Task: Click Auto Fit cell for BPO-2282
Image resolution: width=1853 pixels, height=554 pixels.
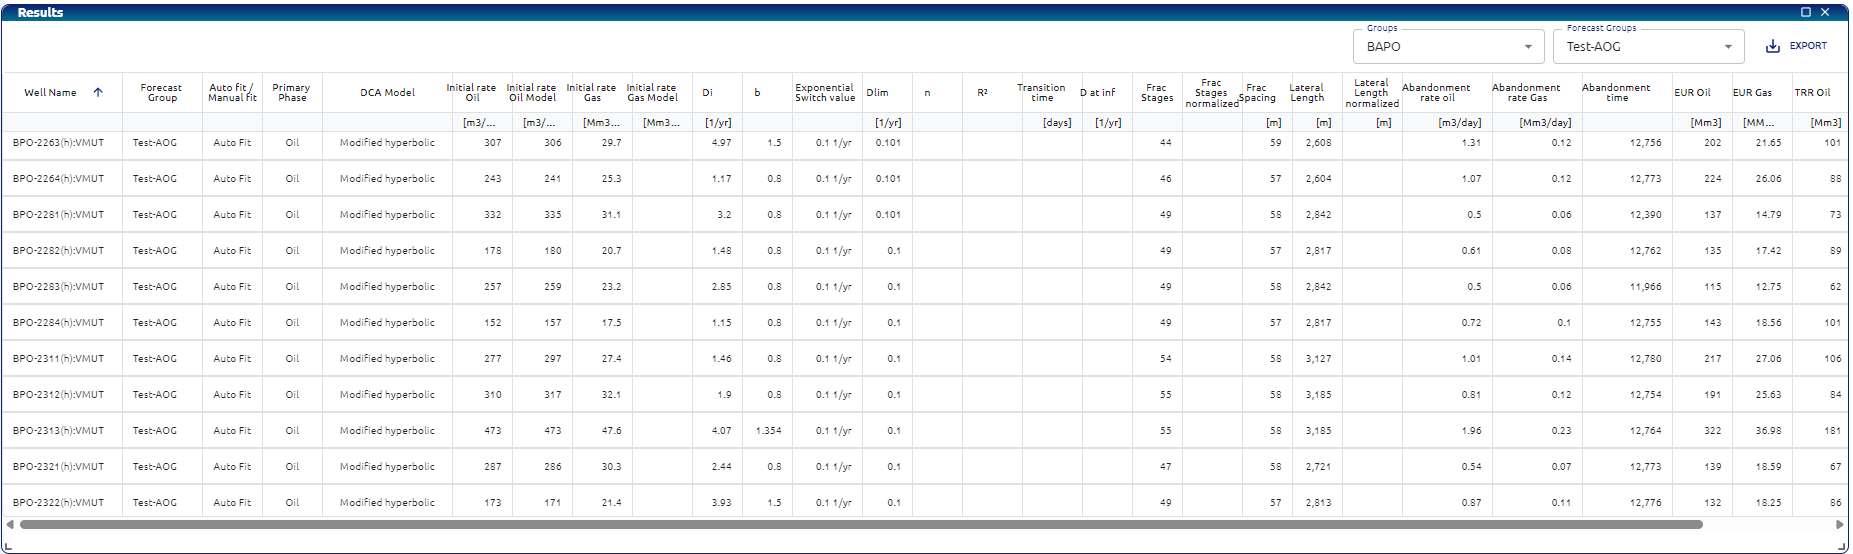Action: click(x=232, y=251)
